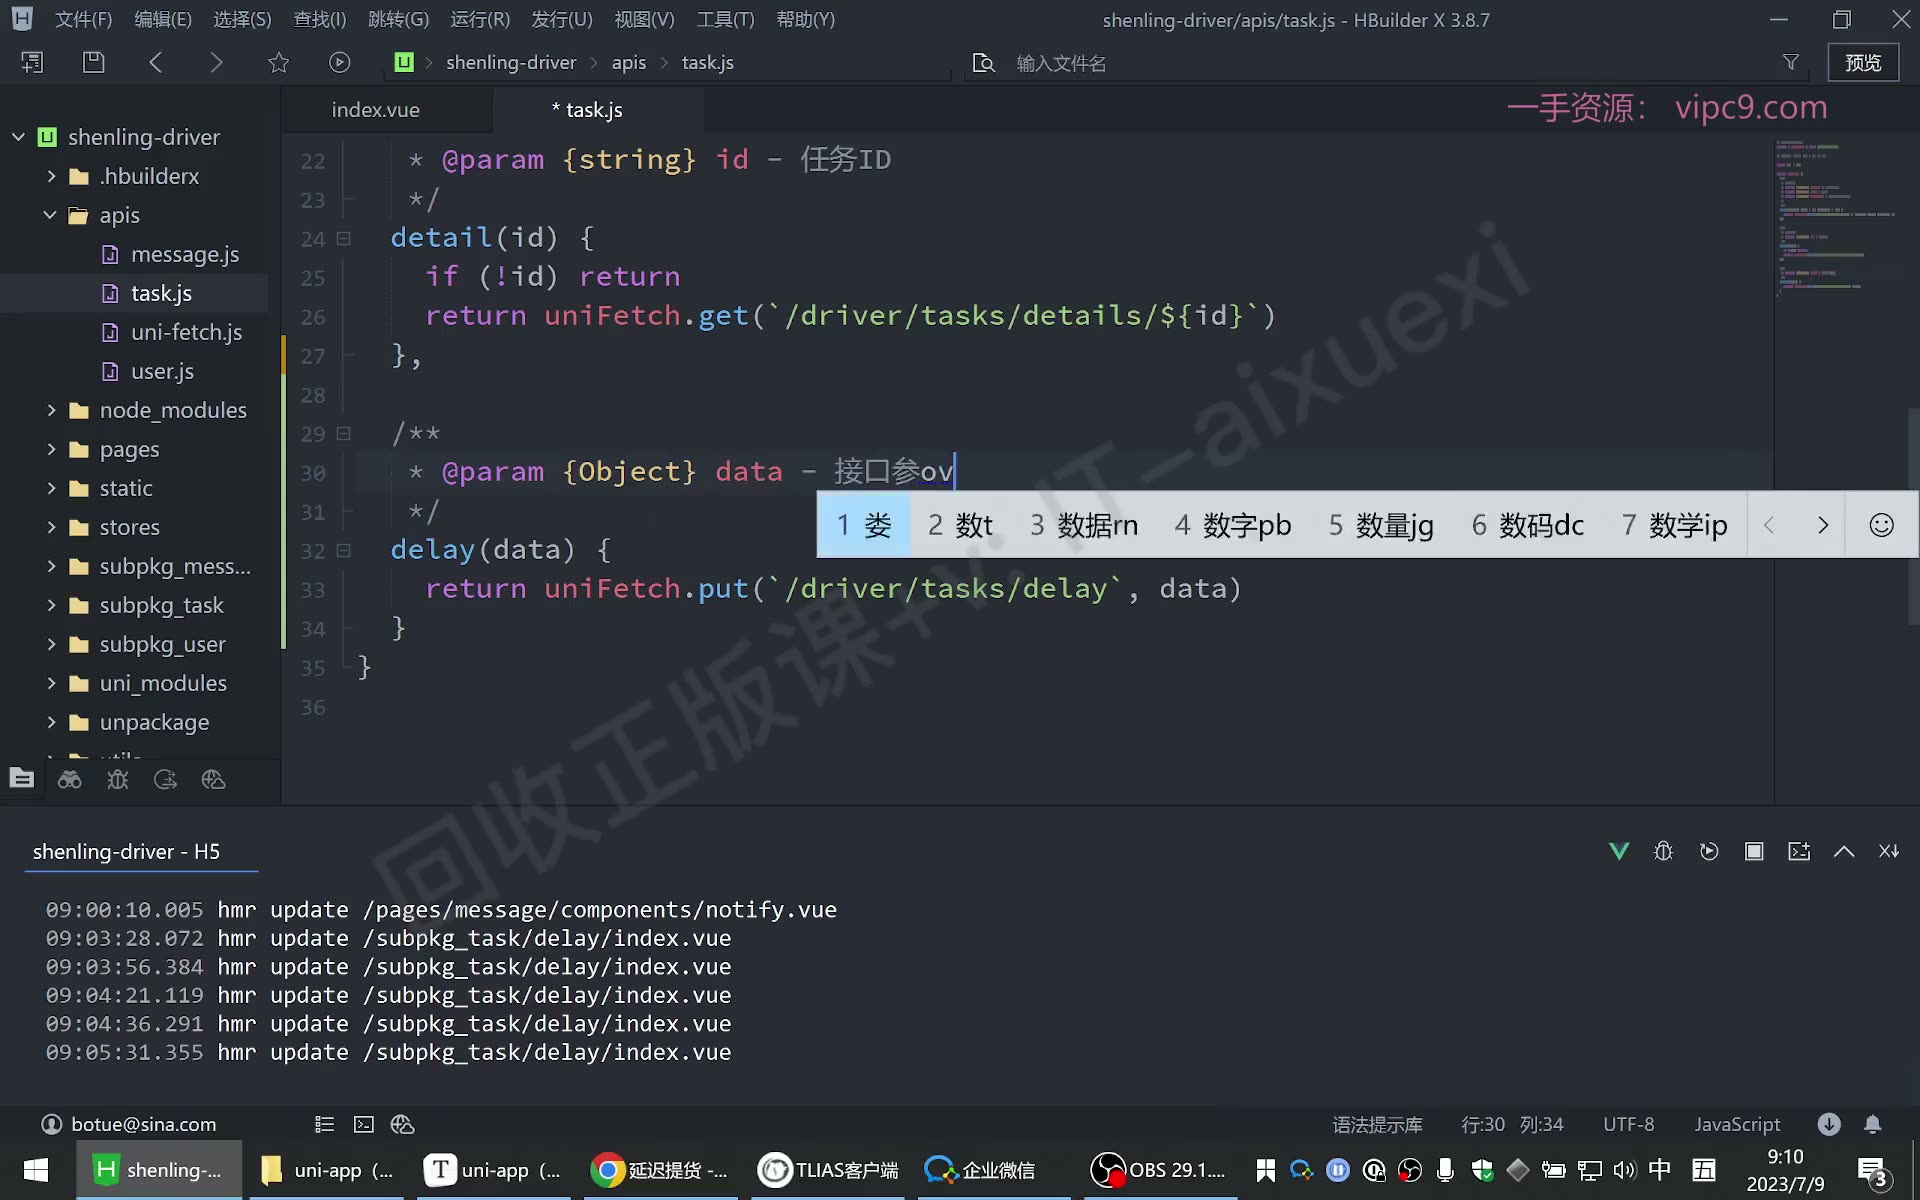This screenshot has height=1200, width=1920.
Task: Select IME candidate 3 数据
Action: click(x=1084, y=525)
